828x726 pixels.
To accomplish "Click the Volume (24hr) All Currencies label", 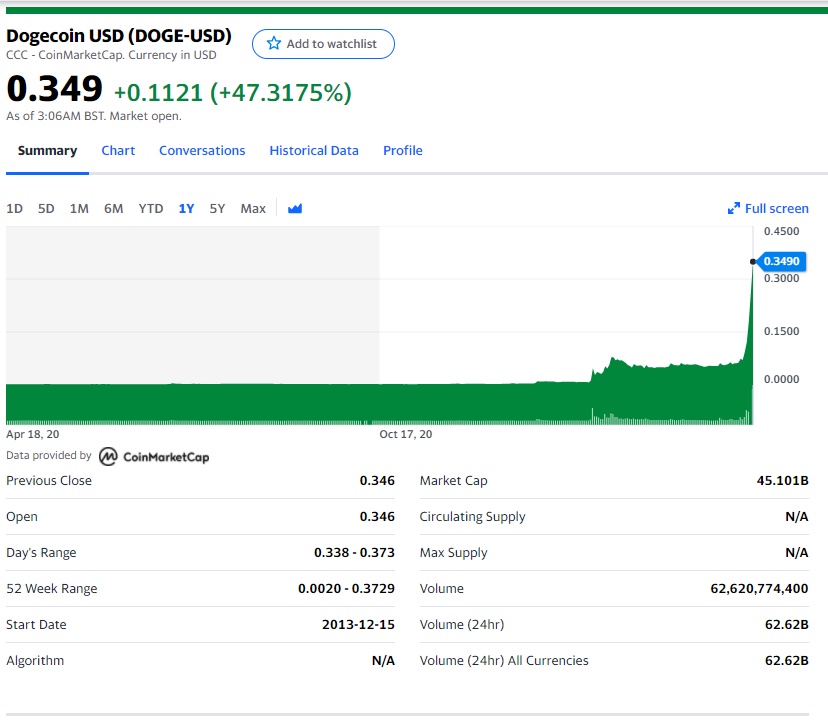I will pyautogui.click(x=504, y=660).
